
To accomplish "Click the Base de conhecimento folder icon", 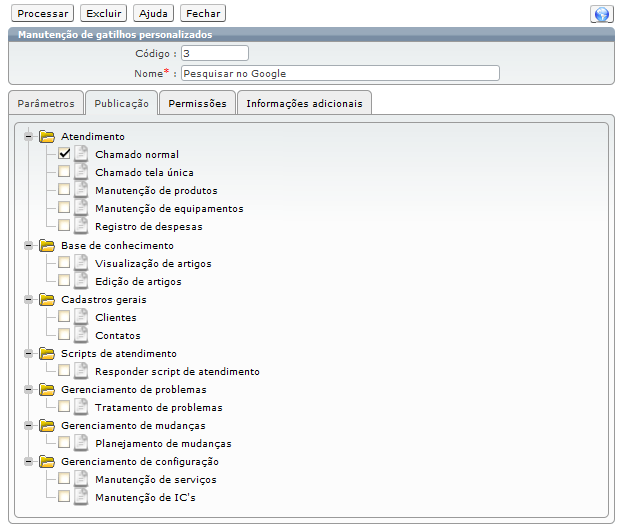I will 47,246.
